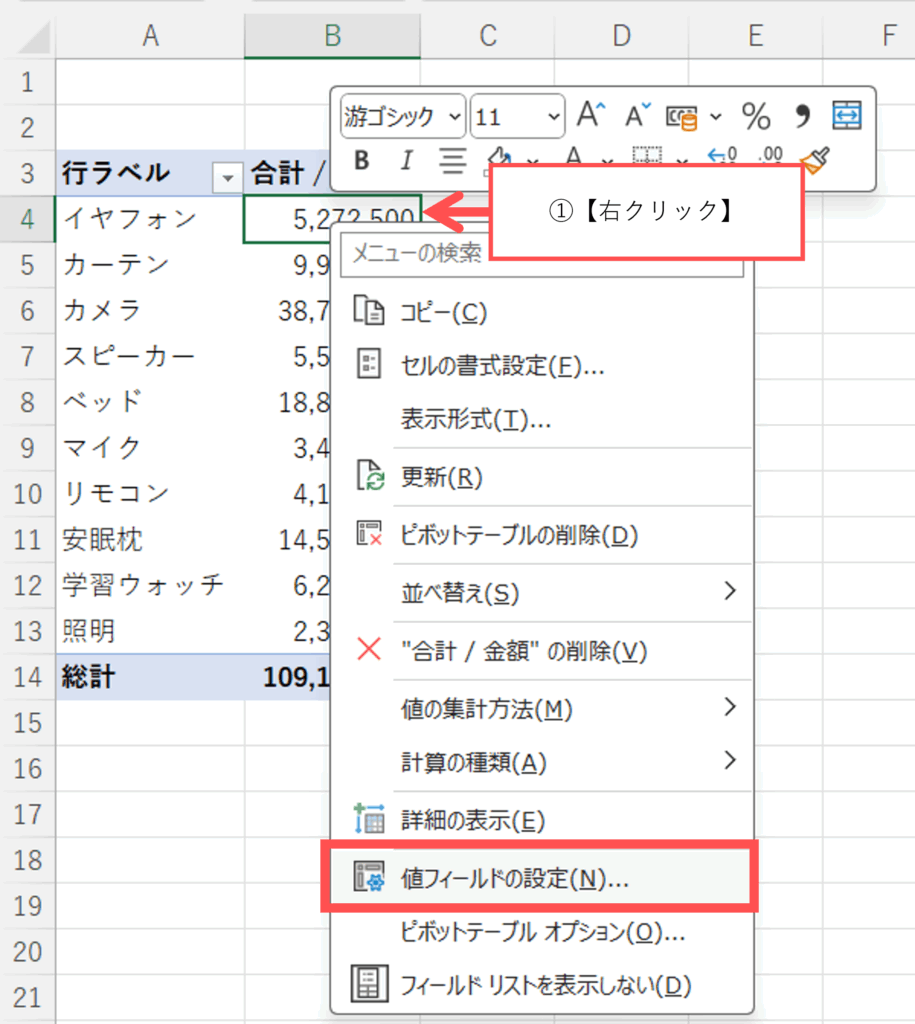This screenshot has height=1024, width=915.
Task: Apply comma style number format
Action: tap(802, 117)
